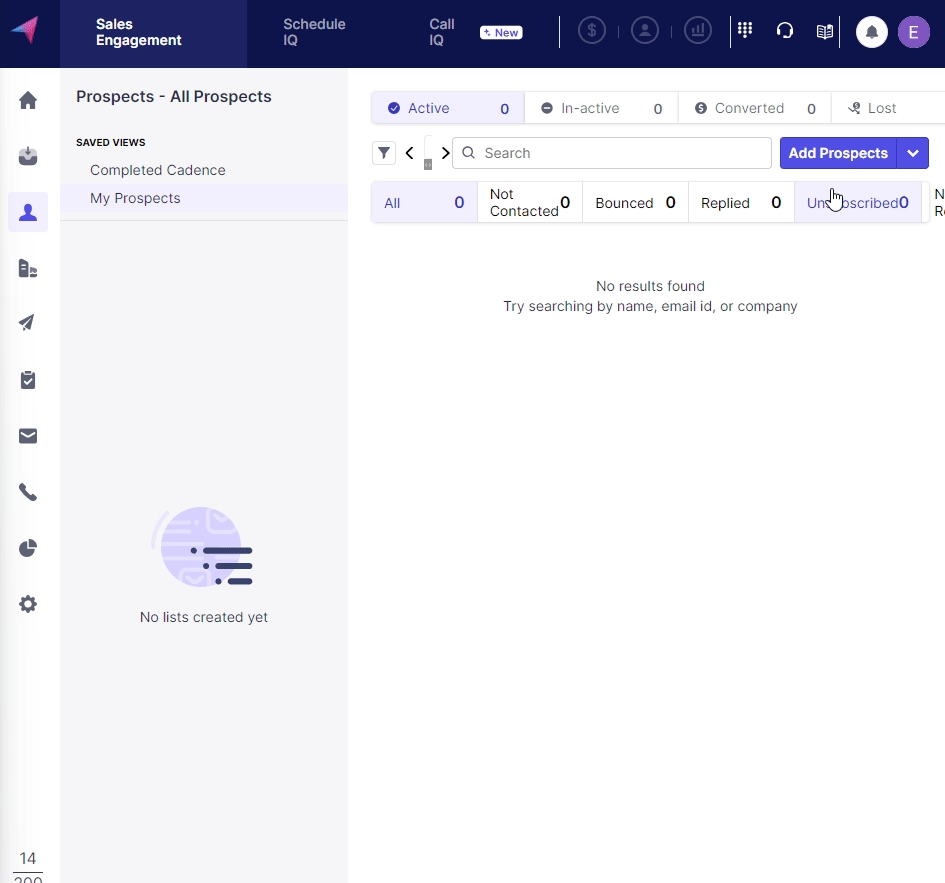
Task: Open the Settings gear icon
Action: tap(28, 604)
